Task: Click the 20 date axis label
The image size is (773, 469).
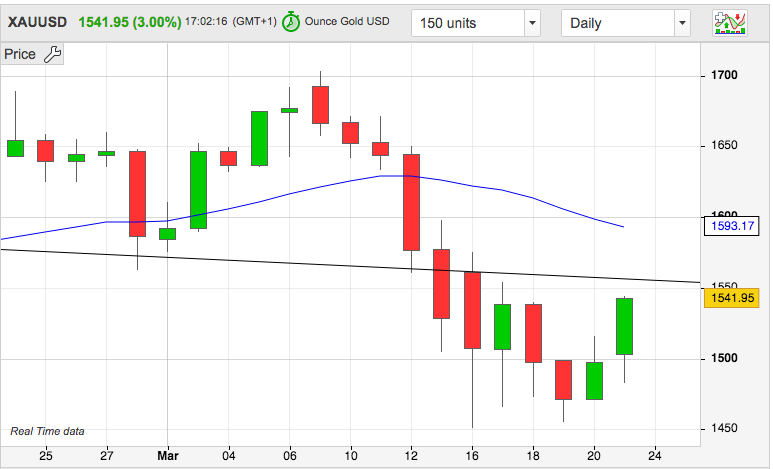Action: pyautogui.click(x=594, y=456)
